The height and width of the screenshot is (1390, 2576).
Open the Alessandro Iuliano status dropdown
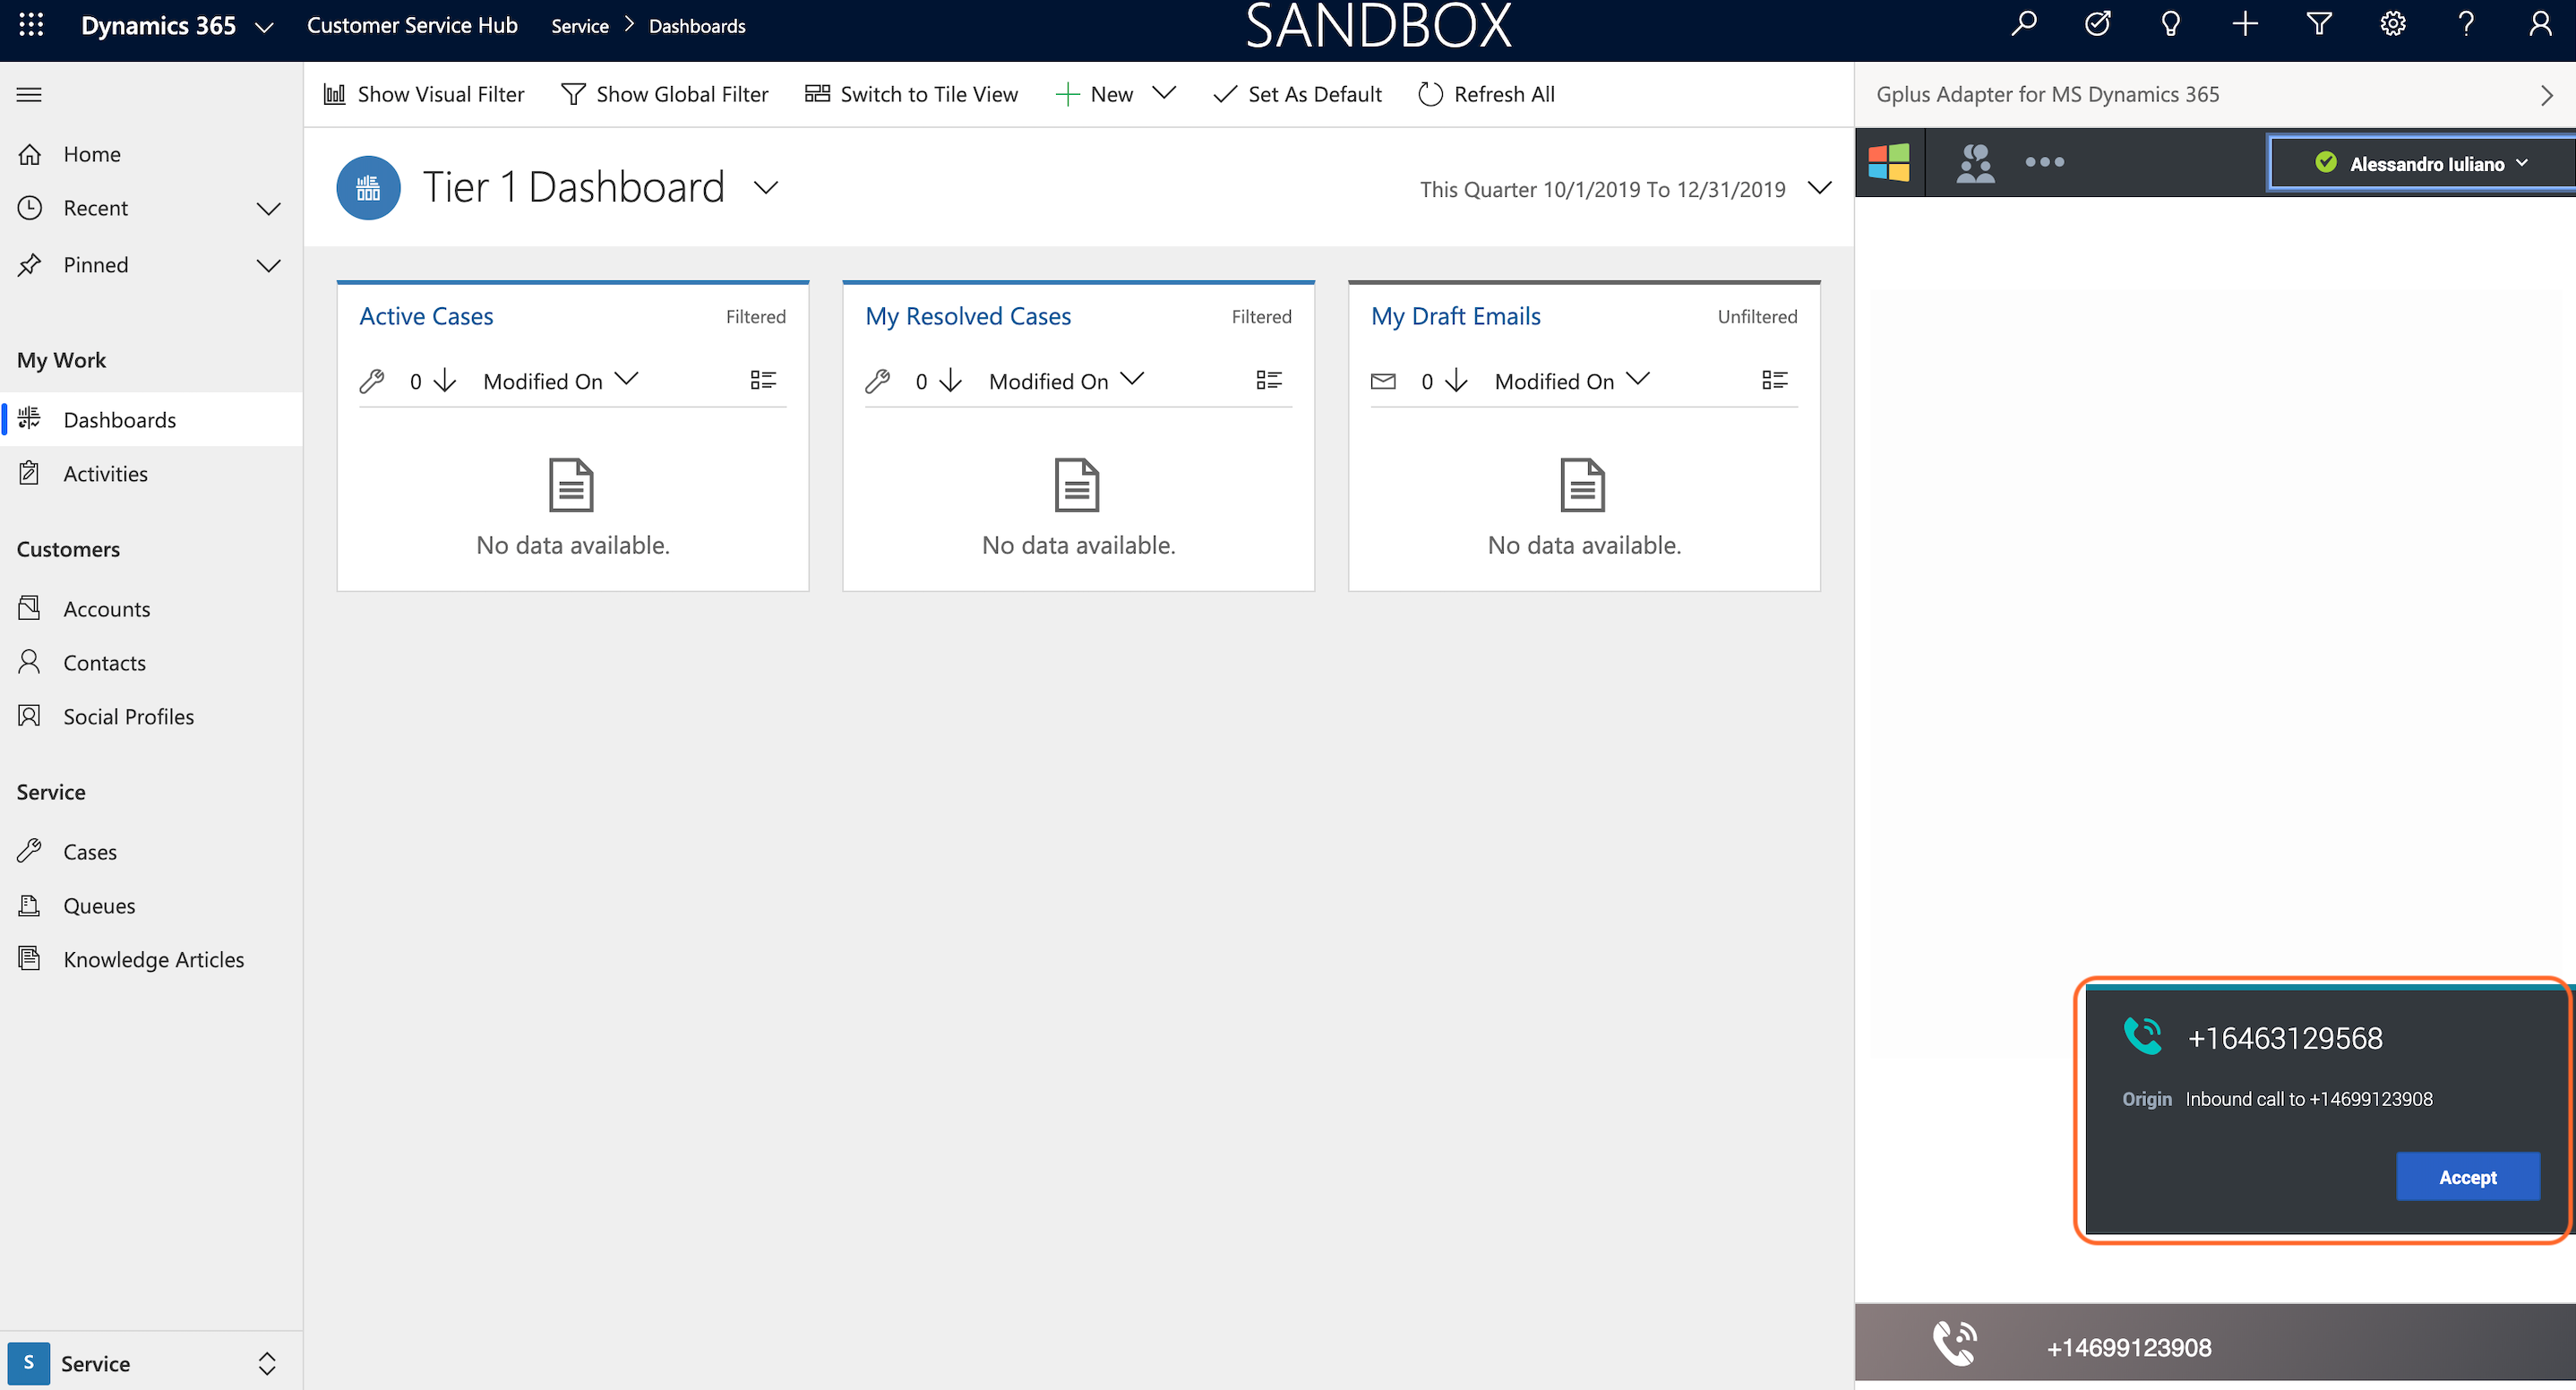2422,163
